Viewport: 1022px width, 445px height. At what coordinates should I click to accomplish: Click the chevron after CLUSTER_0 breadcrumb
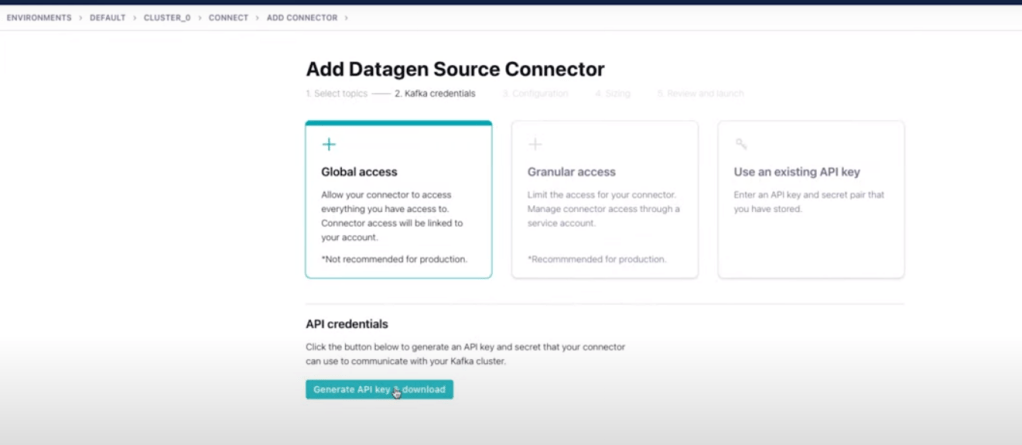tap(199, 18)
